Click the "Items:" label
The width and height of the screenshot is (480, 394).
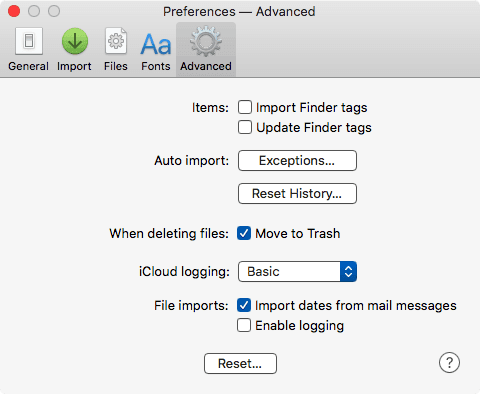pyautogui.click(x=210, y=107)
